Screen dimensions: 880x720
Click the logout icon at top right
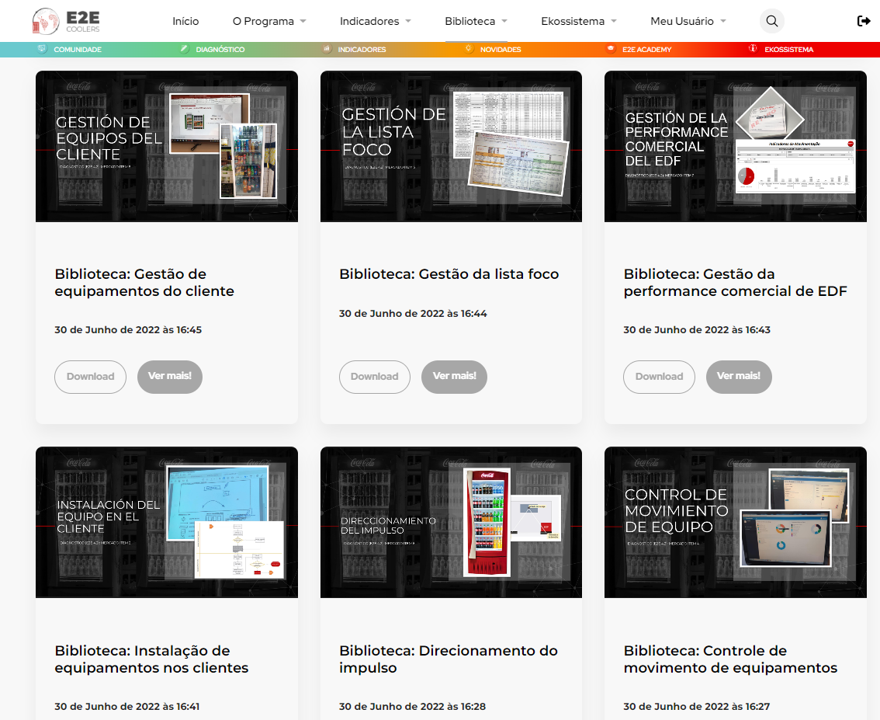pyautogui.click(x=863, y=20)
